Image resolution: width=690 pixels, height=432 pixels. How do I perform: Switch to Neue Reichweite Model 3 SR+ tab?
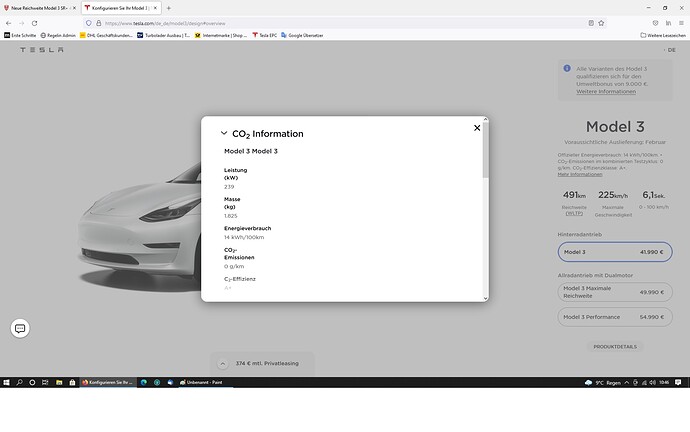click(40, 8)
